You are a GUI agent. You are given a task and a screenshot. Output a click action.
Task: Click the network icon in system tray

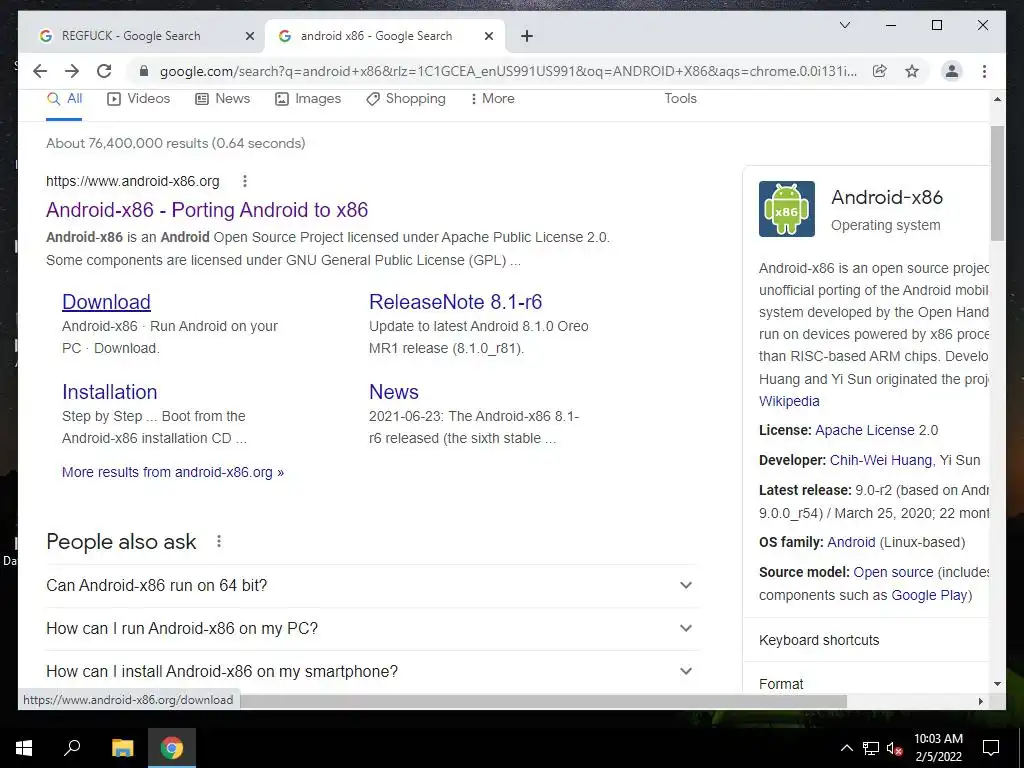[x=871, y=748]
